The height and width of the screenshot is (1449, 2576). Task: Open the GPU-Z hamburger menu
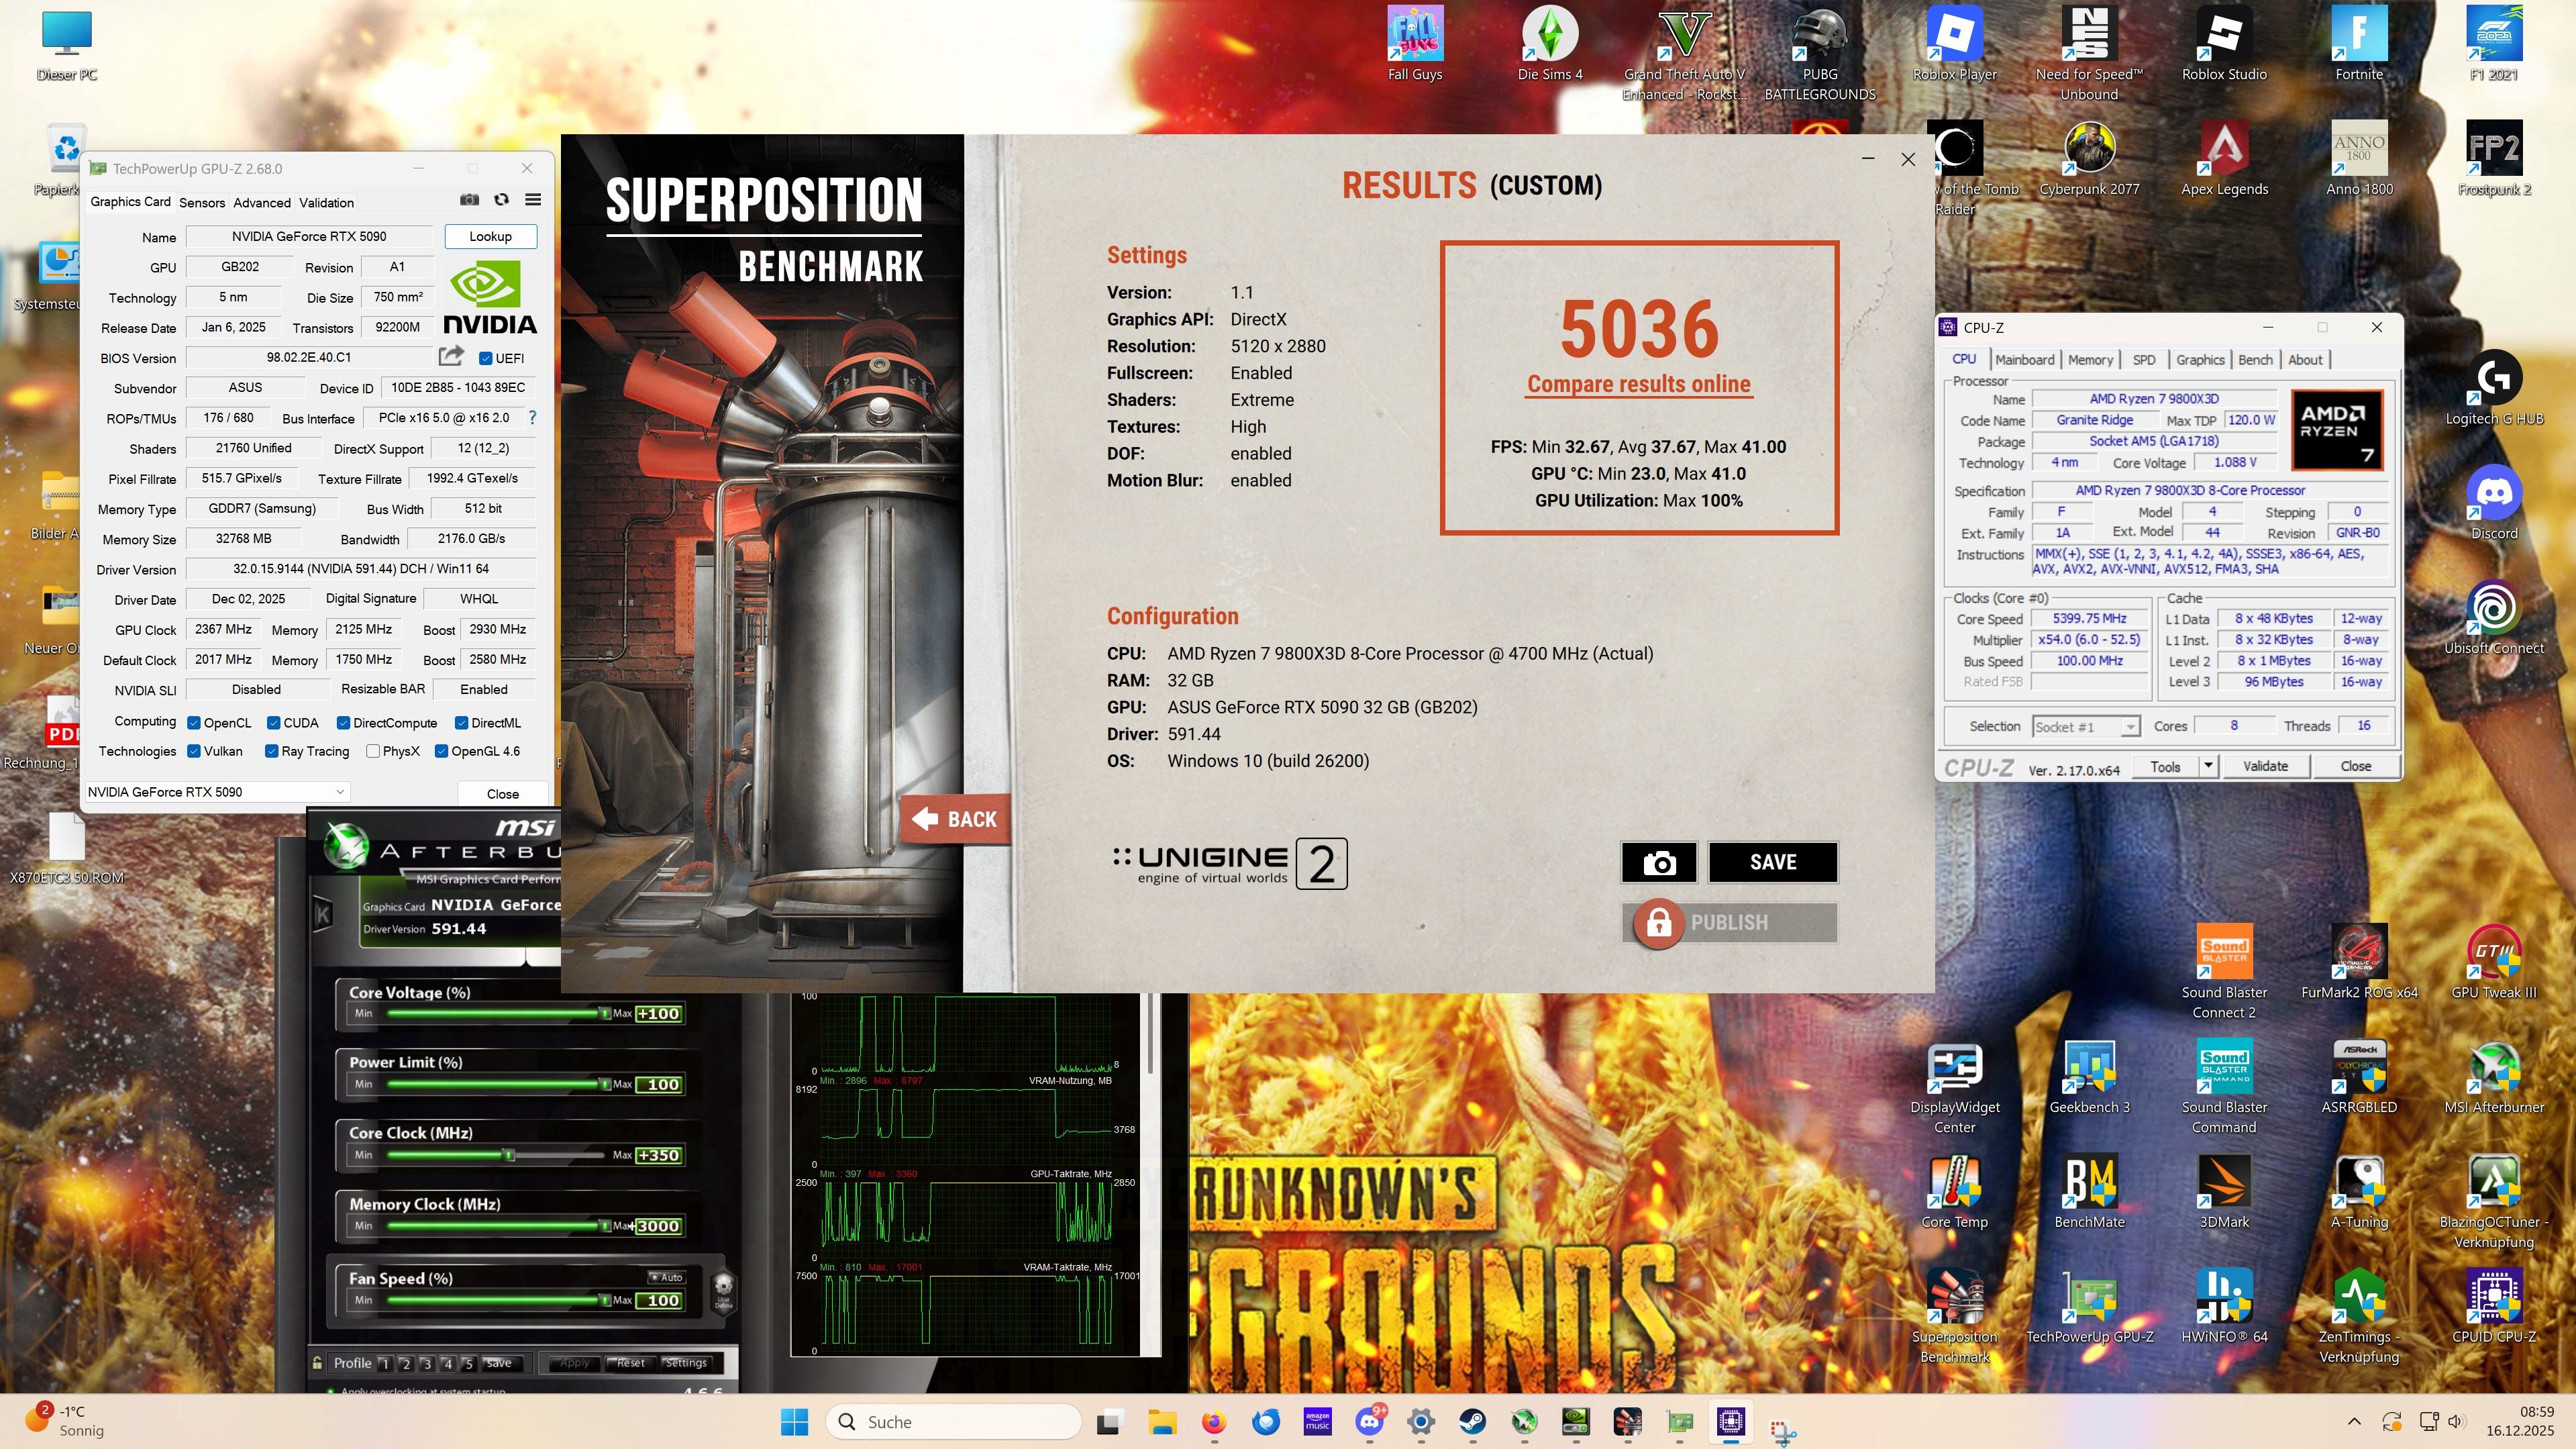click(533, 200)
